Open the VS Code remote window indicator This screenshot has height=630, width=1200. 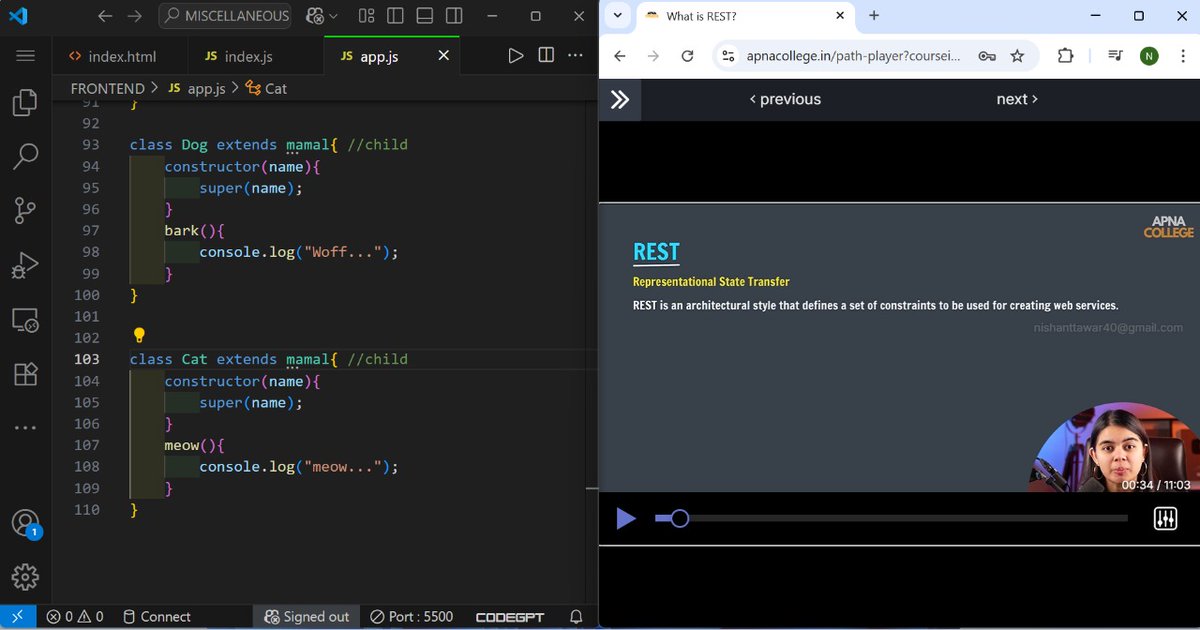point(18,617)
